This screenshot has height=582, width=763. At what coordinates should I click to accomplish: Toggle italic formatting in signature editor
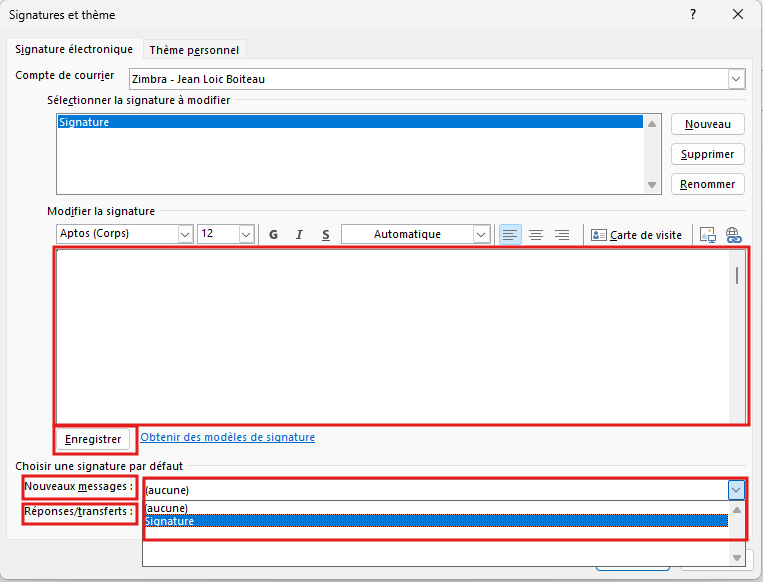pyautogui.click(x=299, y=235)
